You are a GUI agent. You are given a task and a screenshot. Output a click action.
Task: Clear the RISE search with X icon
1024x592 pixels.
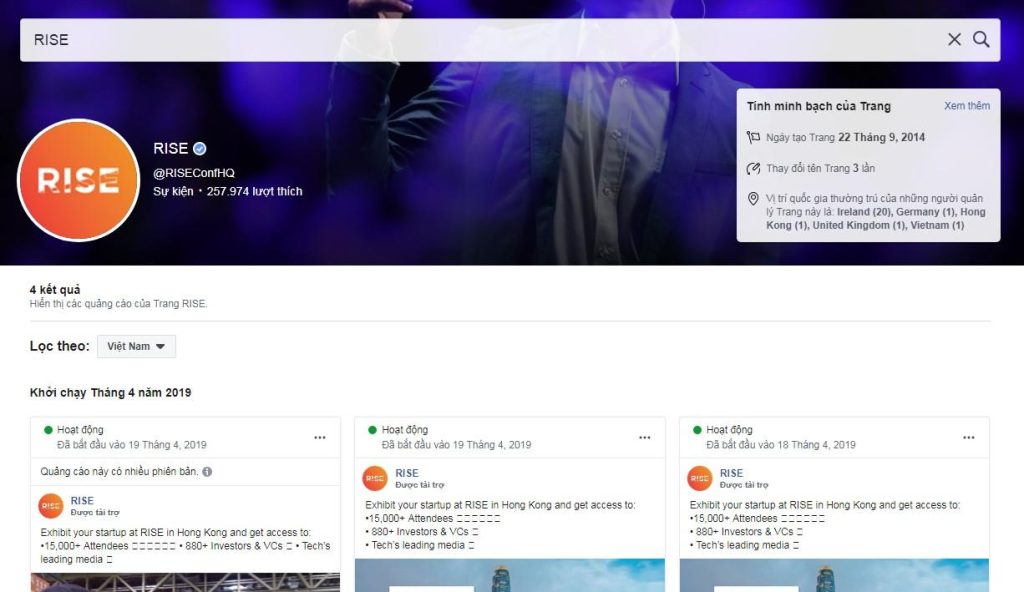954,39
